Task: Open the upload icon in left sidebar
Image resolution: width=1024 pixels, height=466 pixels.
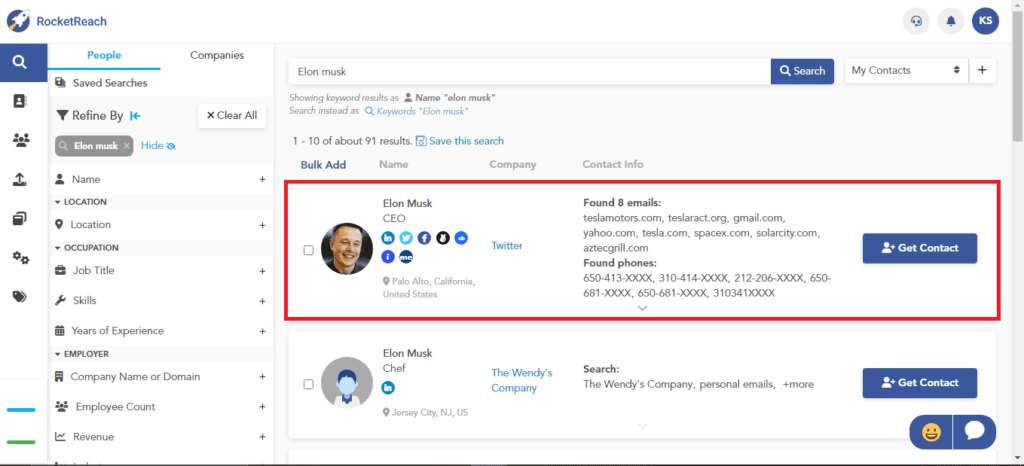Action: click(x=19, y=179)
